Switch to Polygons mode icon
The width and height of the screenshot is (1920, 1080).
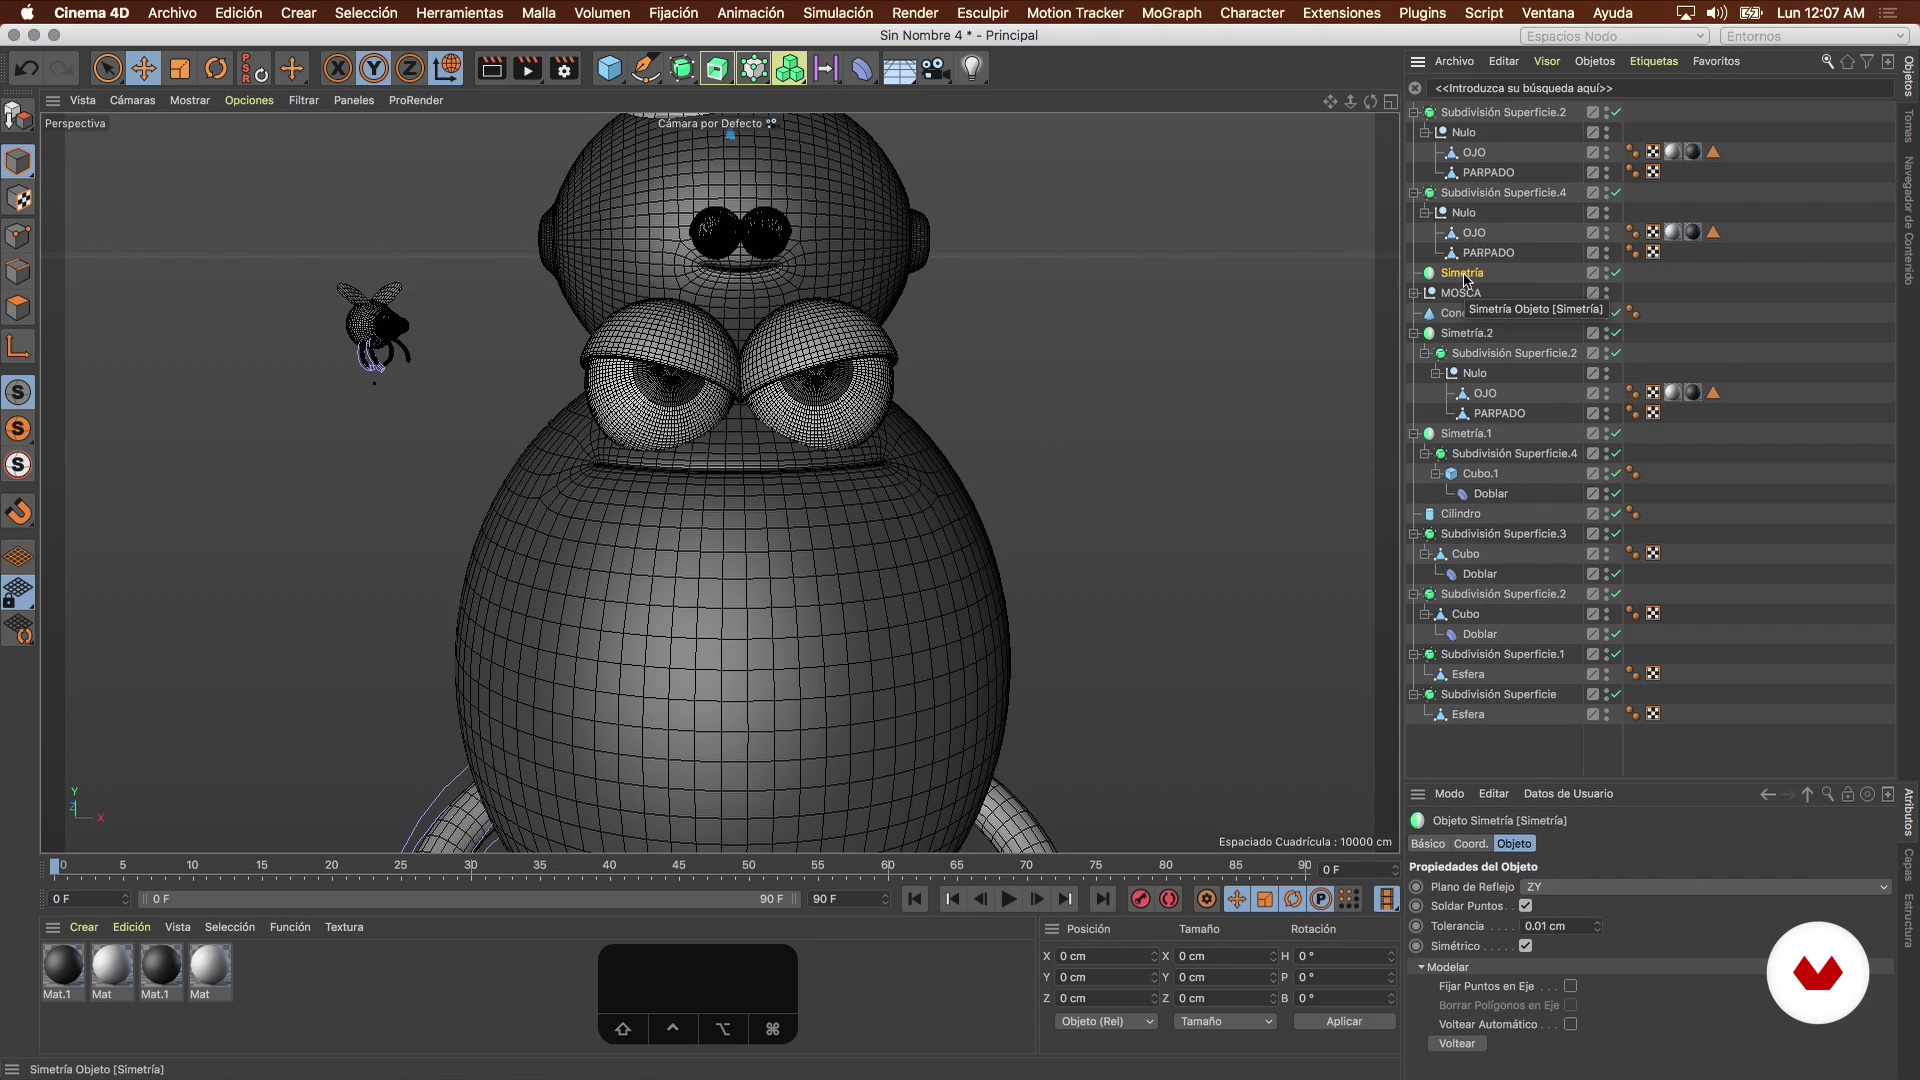pos(19,308)
